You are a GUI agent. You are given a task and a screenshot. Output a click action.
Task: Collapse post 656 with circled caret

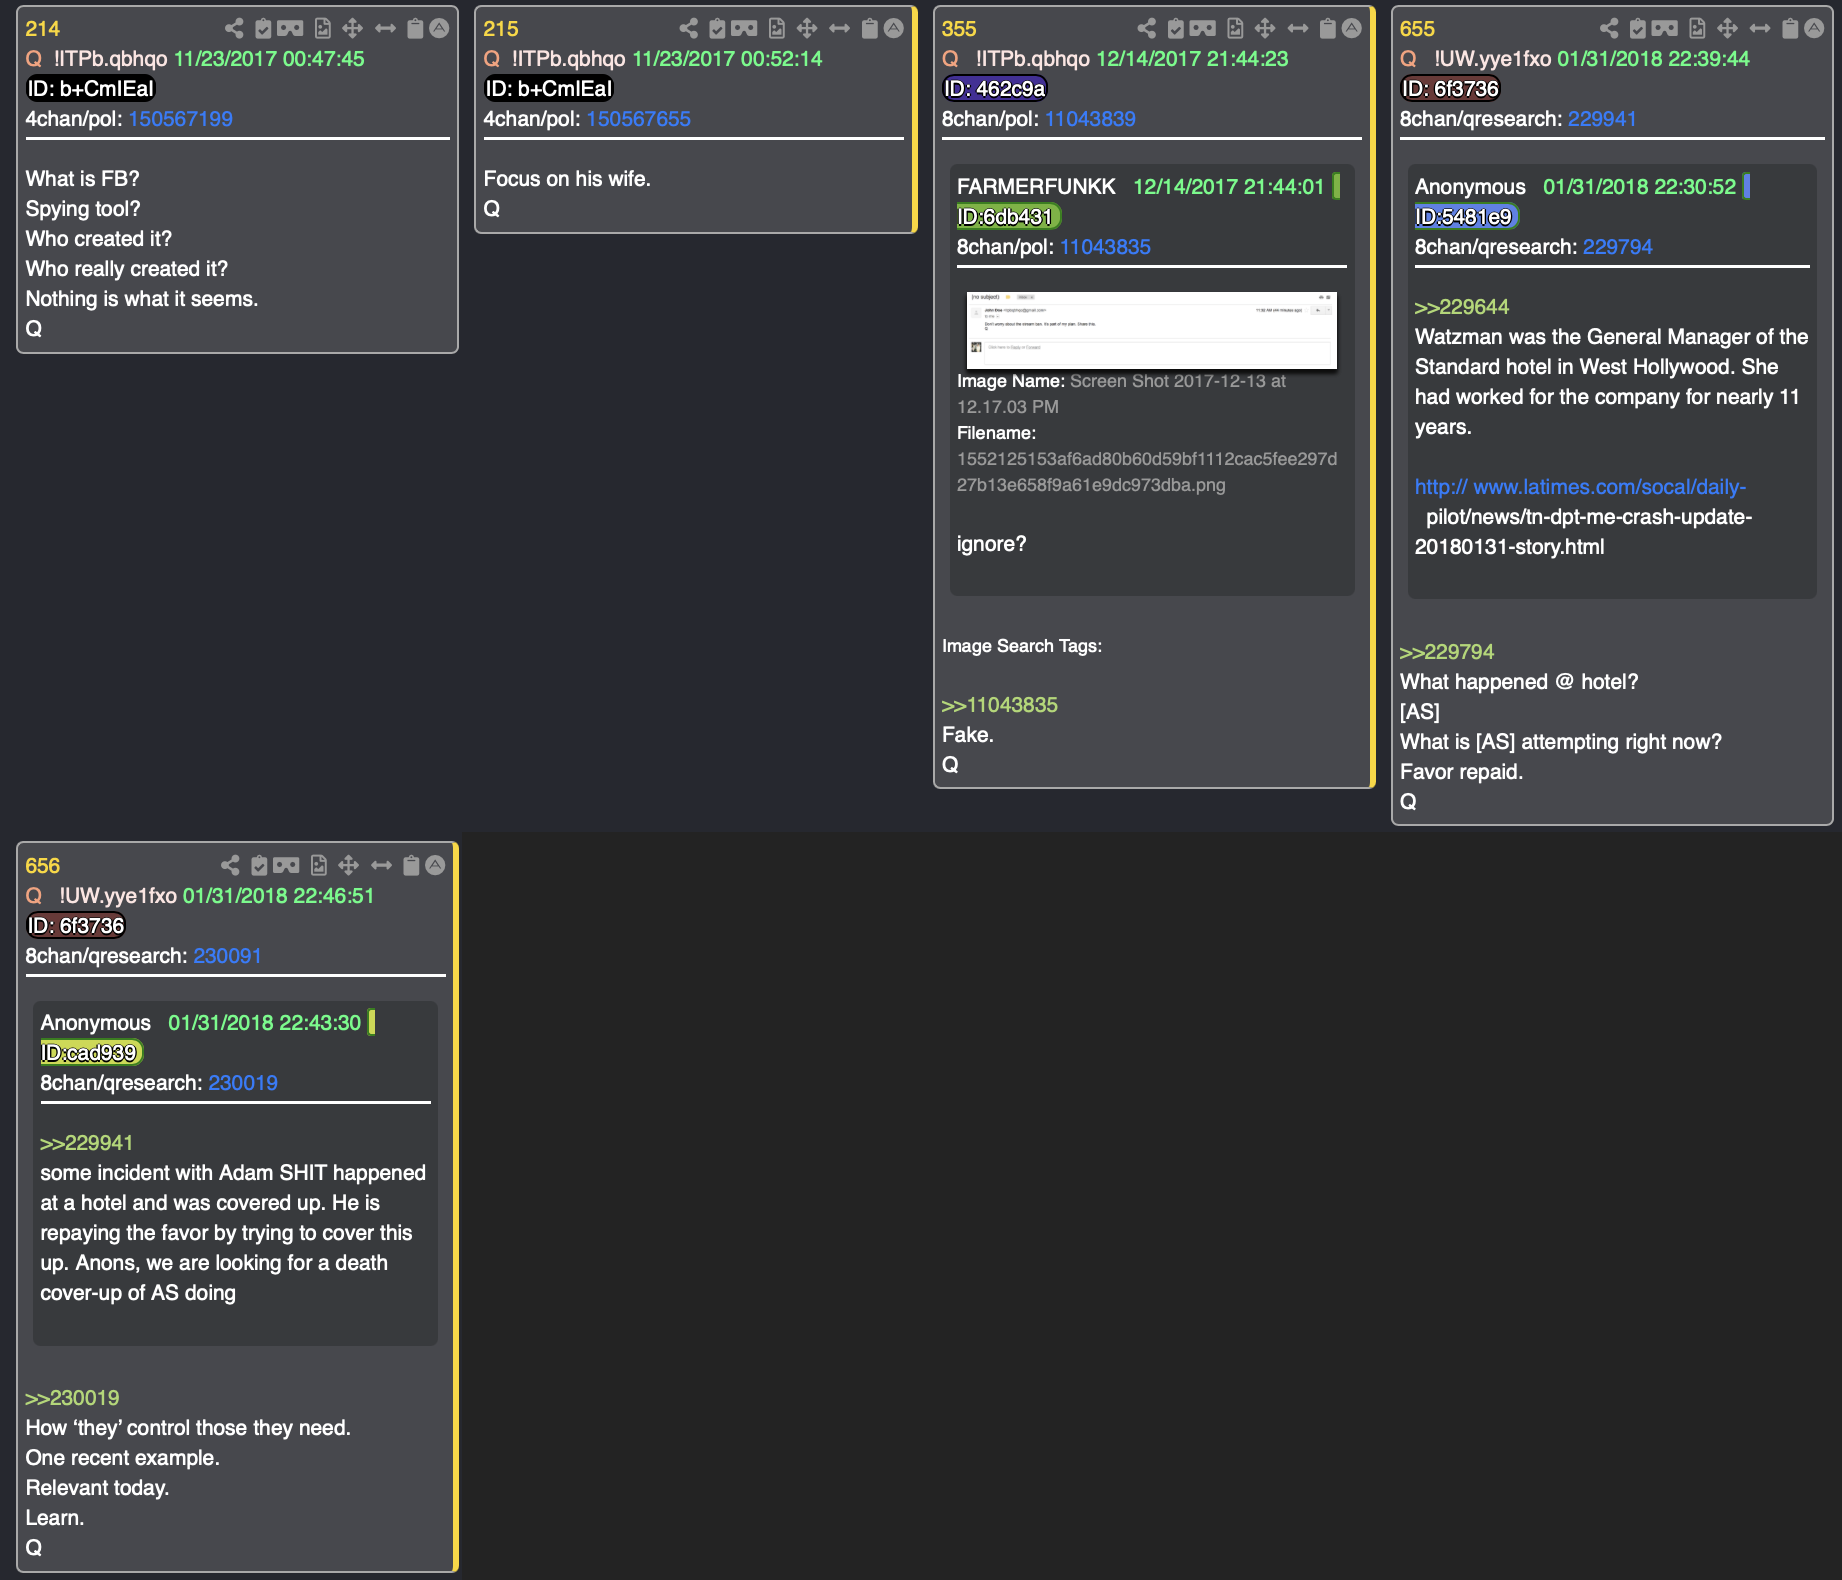click(435, 865)
